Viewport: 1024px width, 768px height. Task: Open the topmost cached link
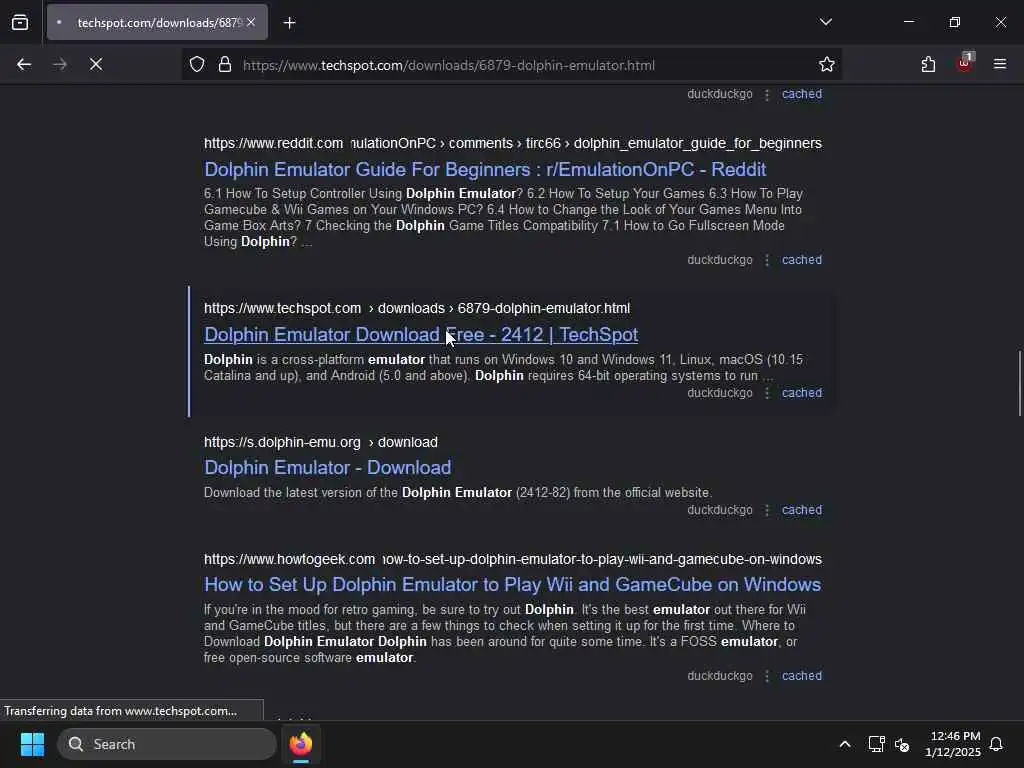click(x=802, y=94)
